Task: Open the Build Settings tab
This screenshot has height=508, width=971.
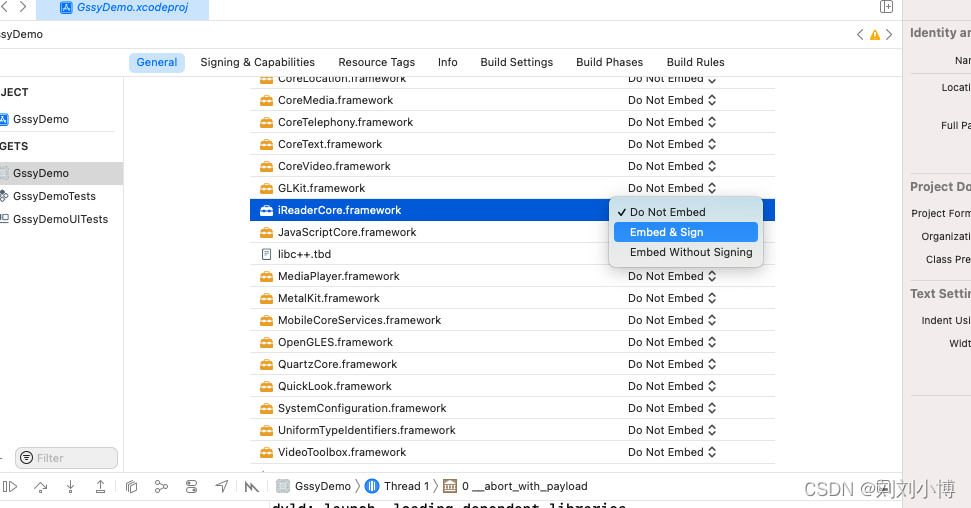Action: (516, 63)
